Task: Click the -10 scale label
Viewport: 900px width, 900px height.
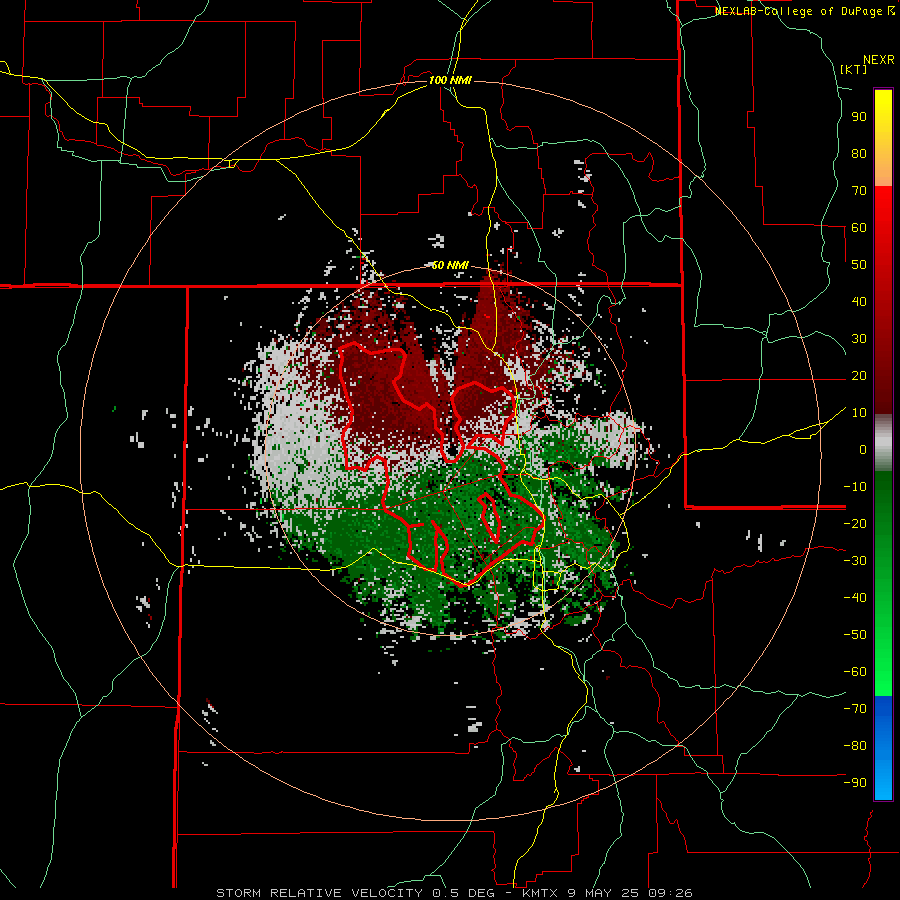Action: pos(856,487)
